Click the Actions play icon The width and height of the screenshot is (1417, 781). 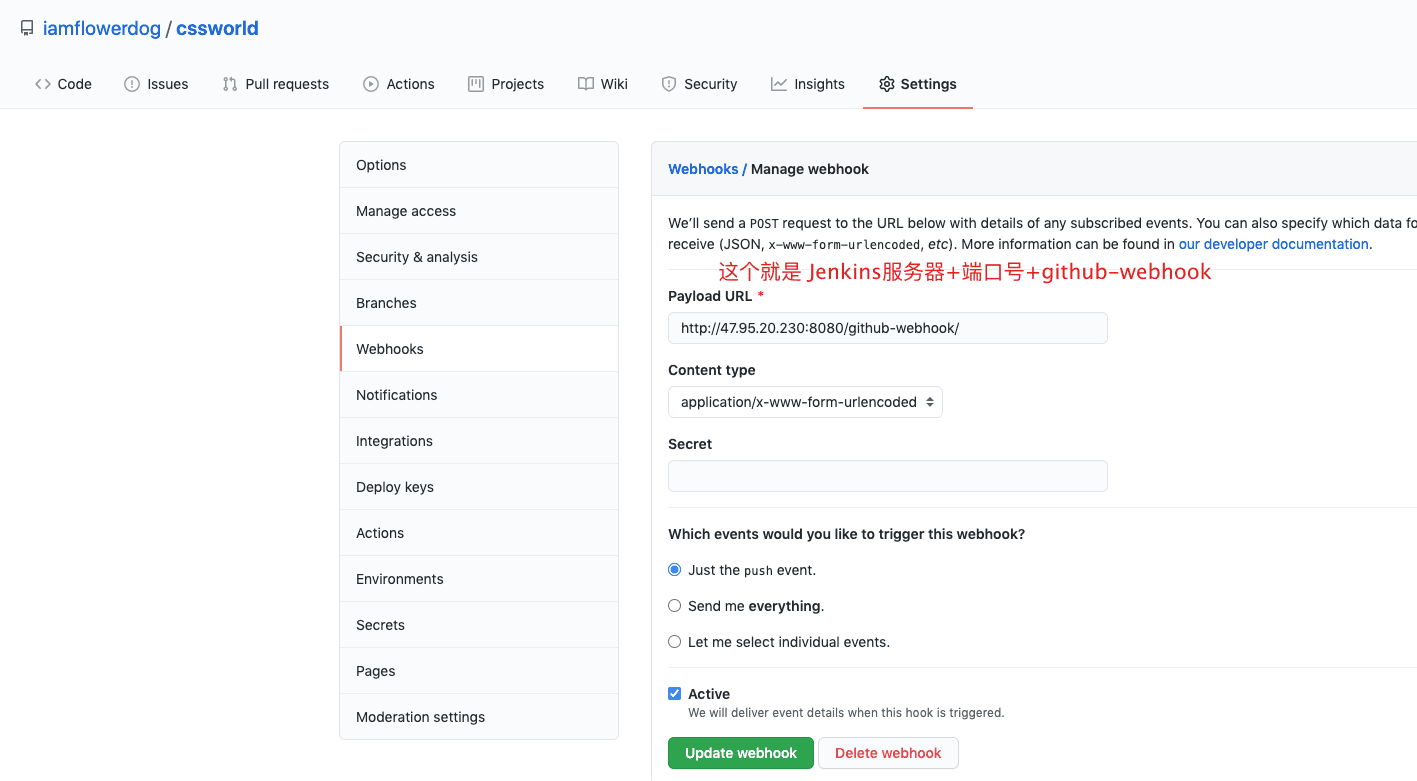pos(371,84)
